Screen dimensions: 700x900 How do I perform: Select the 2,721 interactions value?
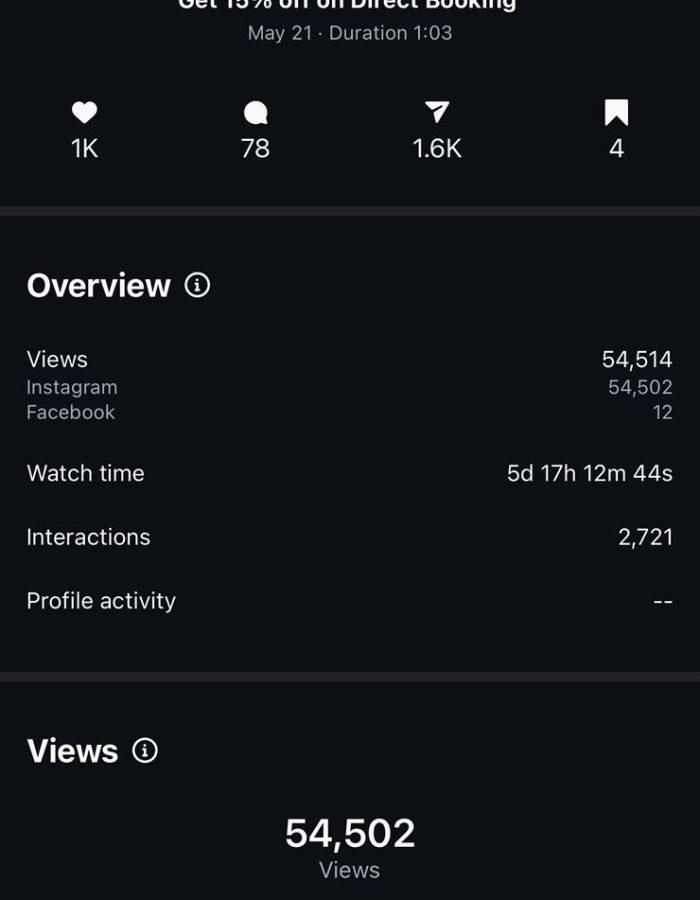click(645, 537)
